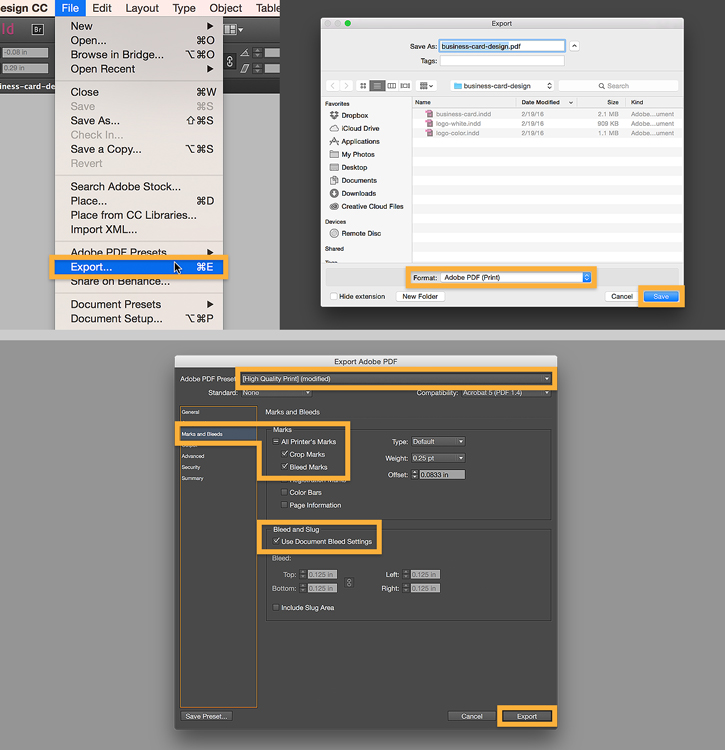Image resolution: width=725 pixels, height=750 pixels.
Task: Select Security in the left list
Action: click(218, 467)
